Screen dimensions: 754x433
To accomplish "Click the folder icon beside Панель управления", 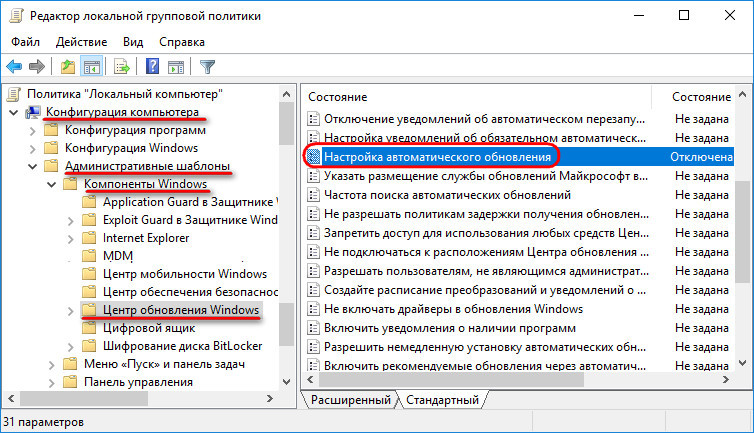I will click(70, 382).
